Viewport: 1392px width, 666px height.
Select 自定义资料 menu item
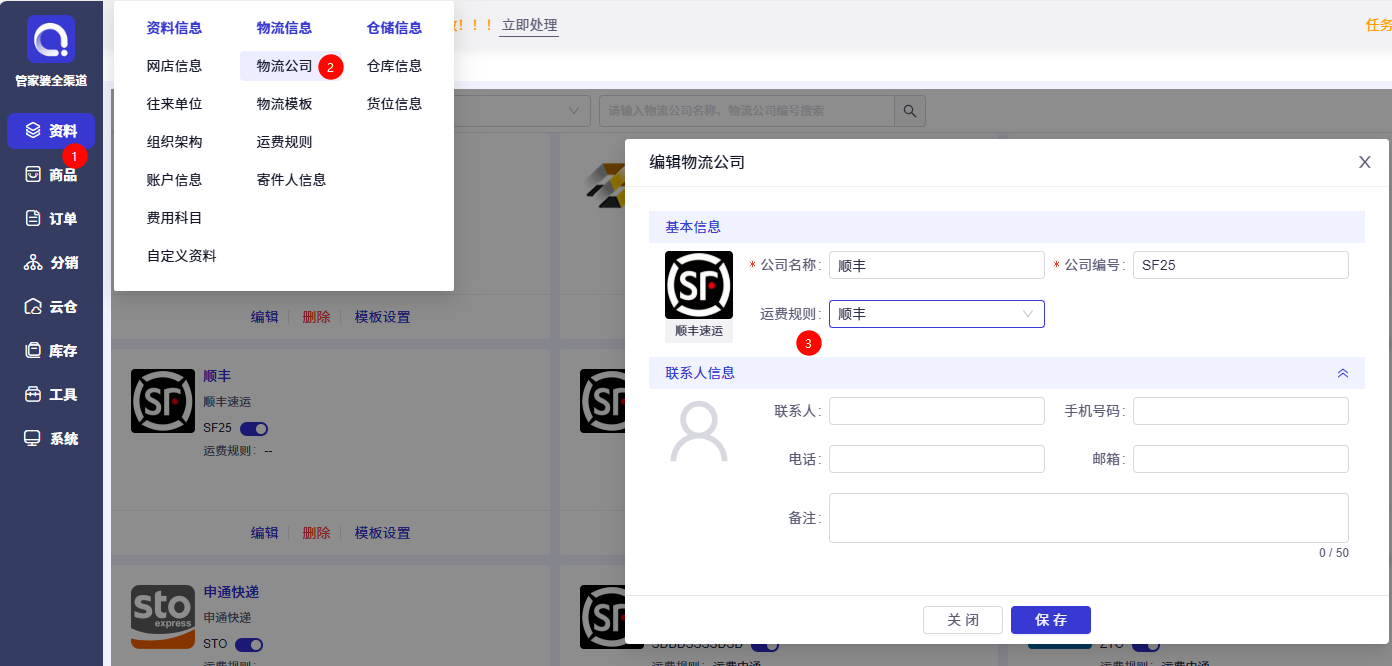click(x=181, y=256)
